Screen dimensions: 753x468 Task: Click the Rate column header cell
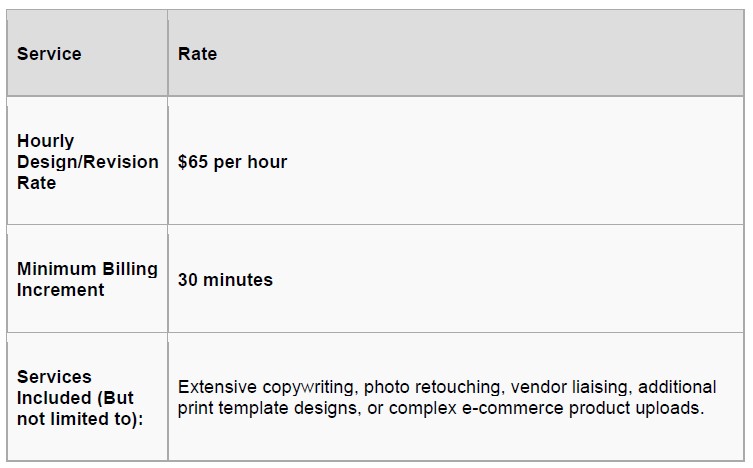click(x=456, y=53)
